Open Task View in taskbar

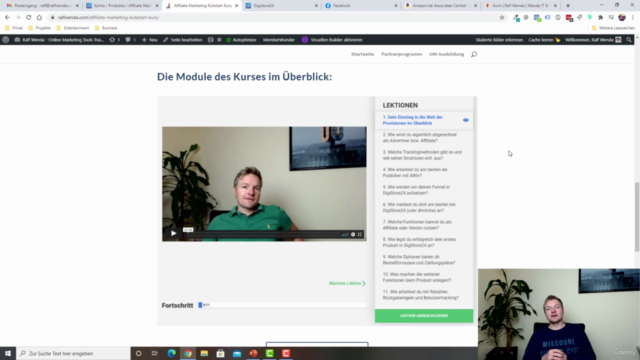tap(154, 353)
